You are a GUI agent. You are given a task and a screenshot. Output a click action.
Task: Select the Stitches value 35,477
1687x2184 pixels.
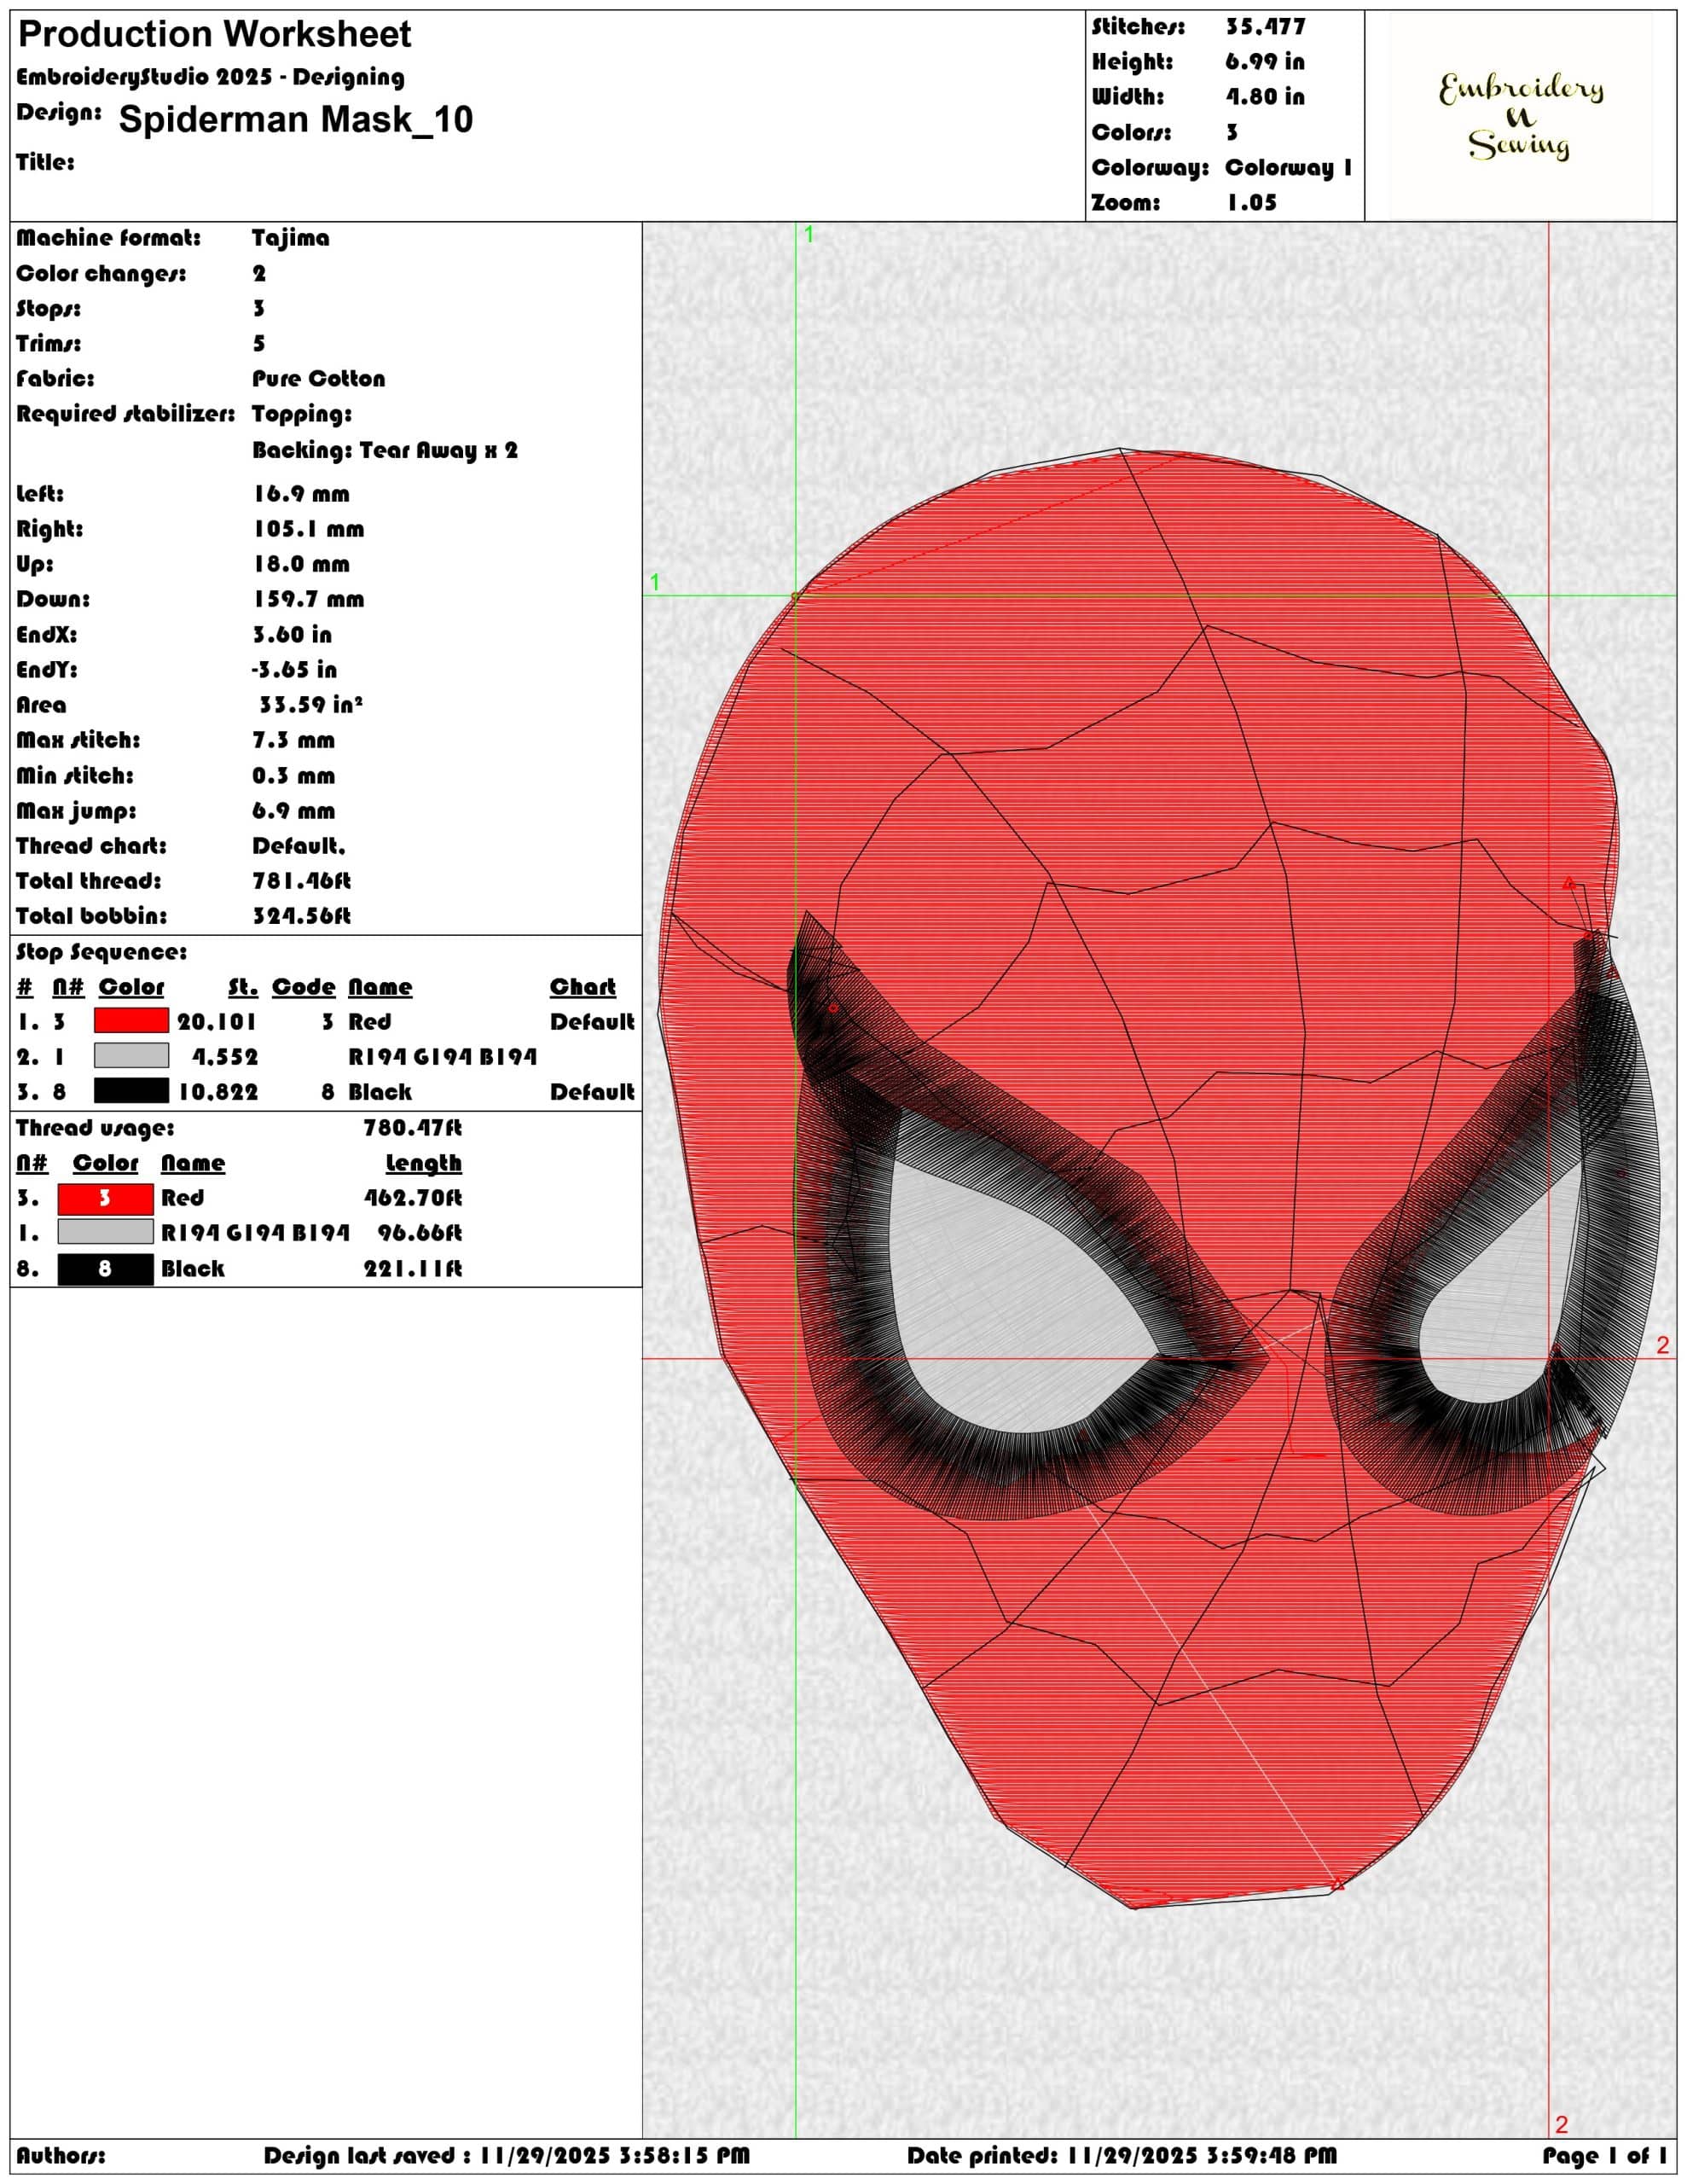click(1265, 27)
